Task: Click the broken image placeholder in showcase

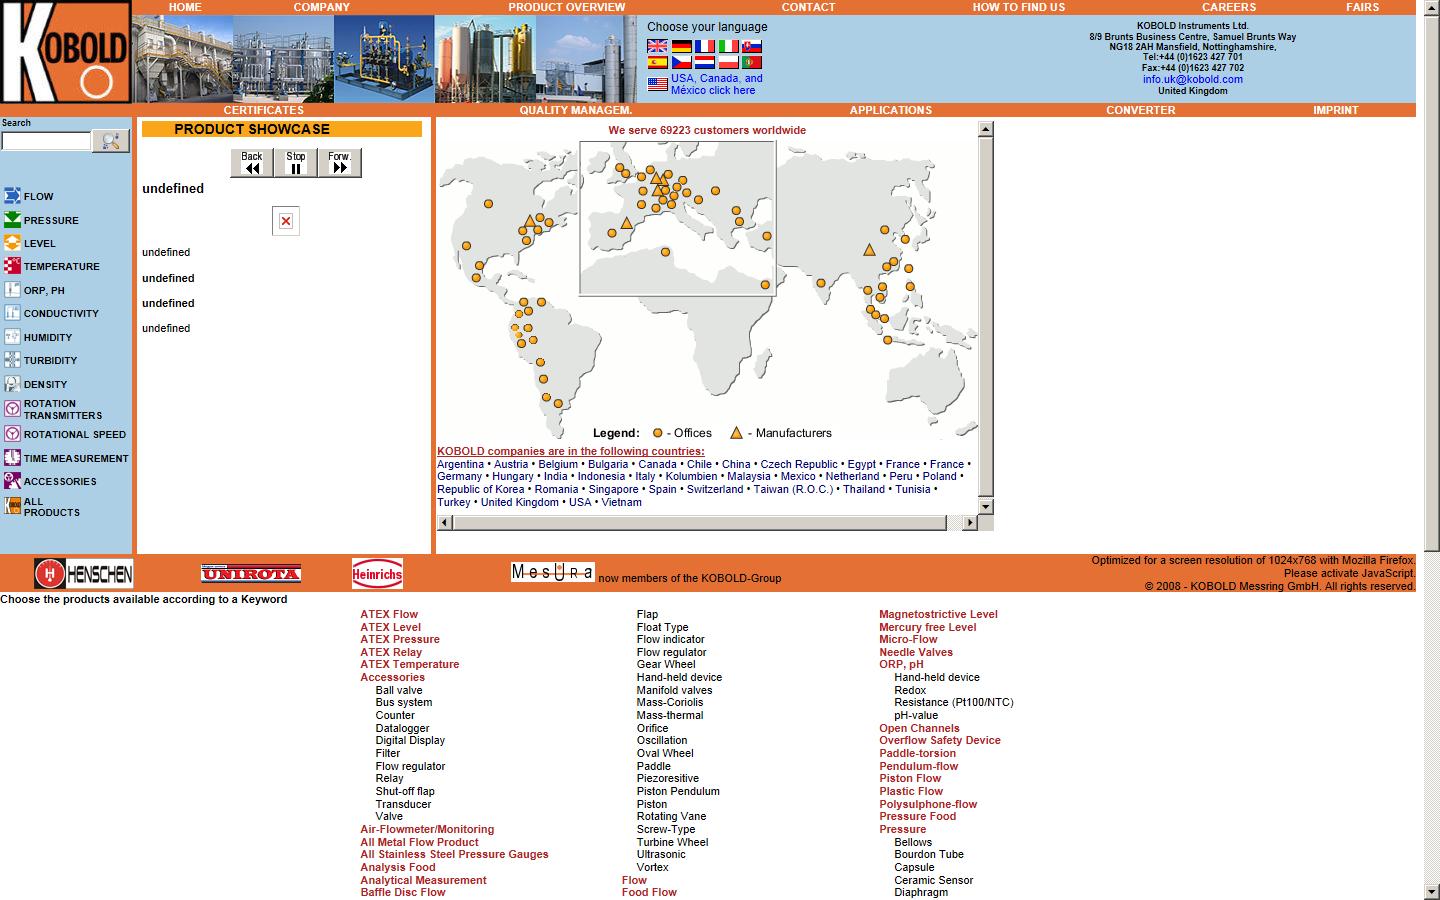Action: tap(286, 221)
